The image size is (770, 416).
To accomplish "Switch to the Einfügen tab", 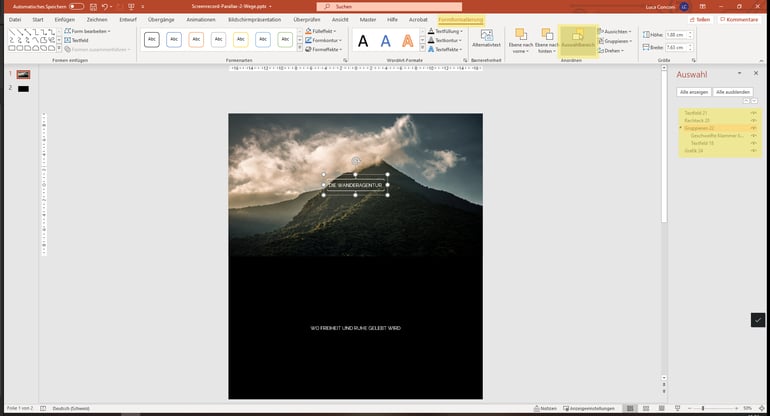I will coord(65,20).
